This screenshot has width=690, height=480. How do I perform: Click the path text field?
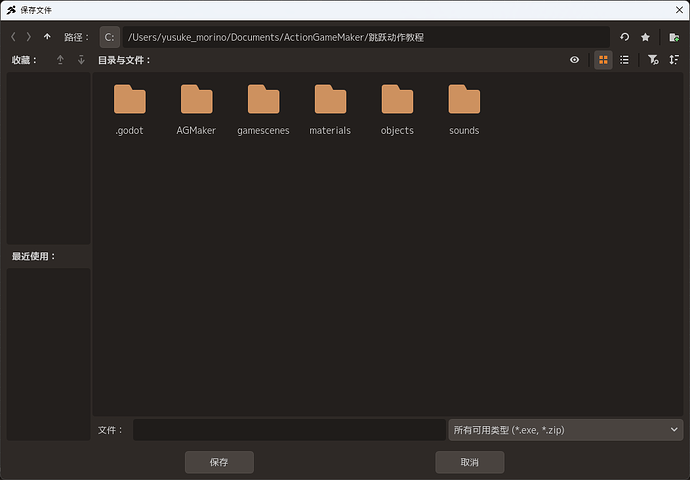(366, 37)
